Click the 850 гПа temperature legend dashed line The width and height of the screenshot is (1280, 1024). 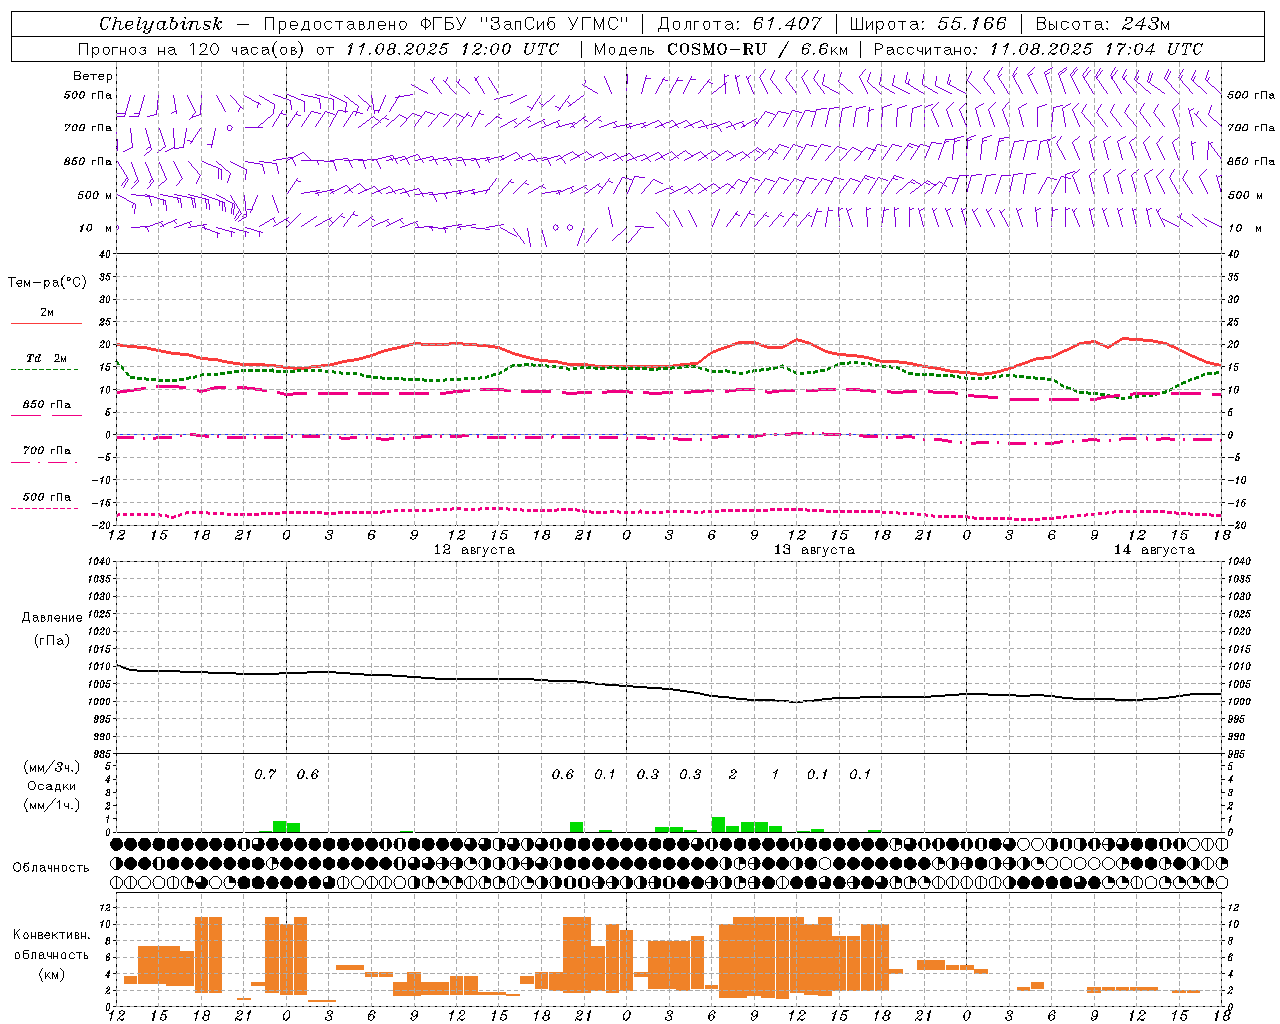click(x=46, y=416)
